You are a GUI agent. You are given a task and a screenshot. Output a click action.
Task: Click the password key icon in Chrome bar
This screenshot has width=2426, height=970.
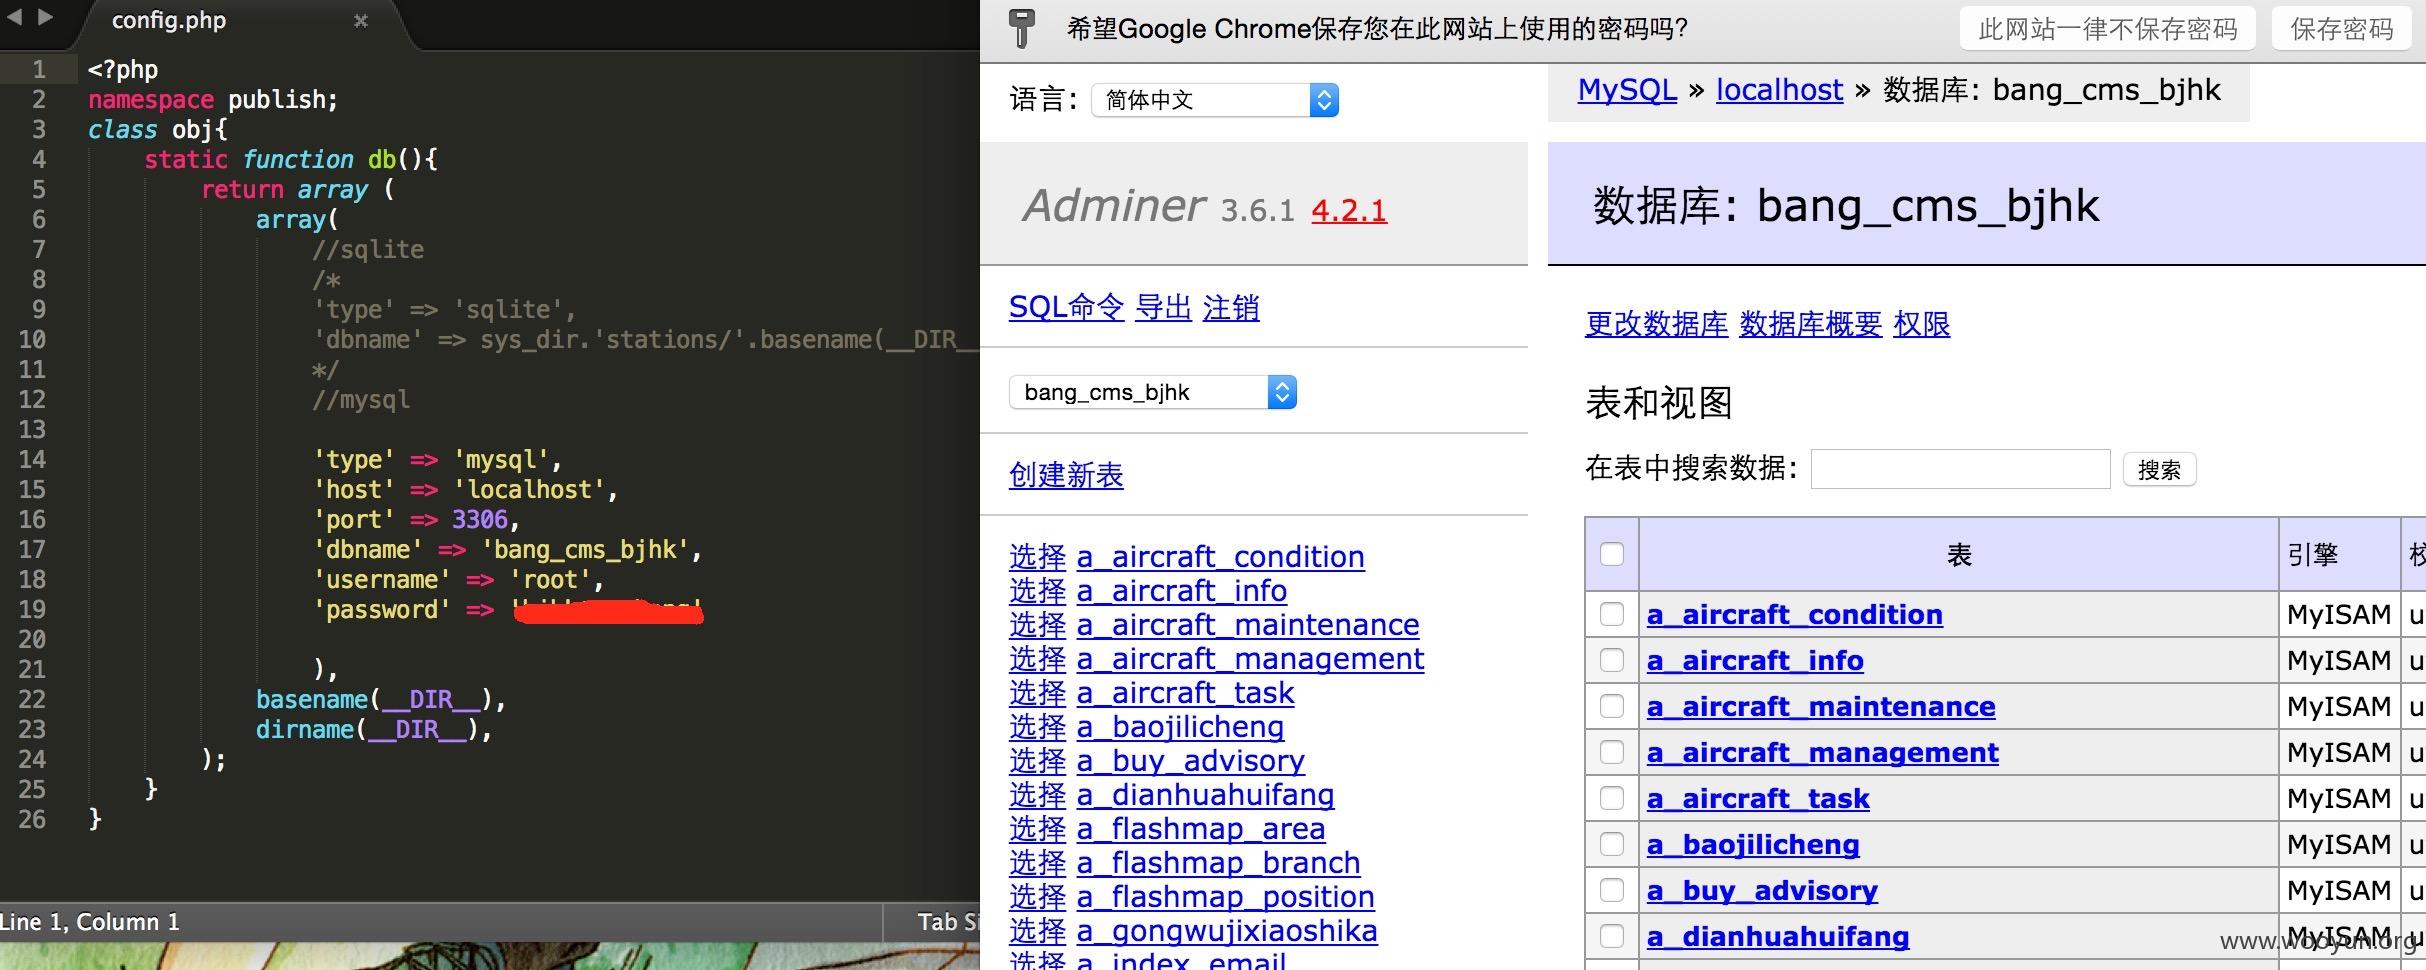[1021, 28]
